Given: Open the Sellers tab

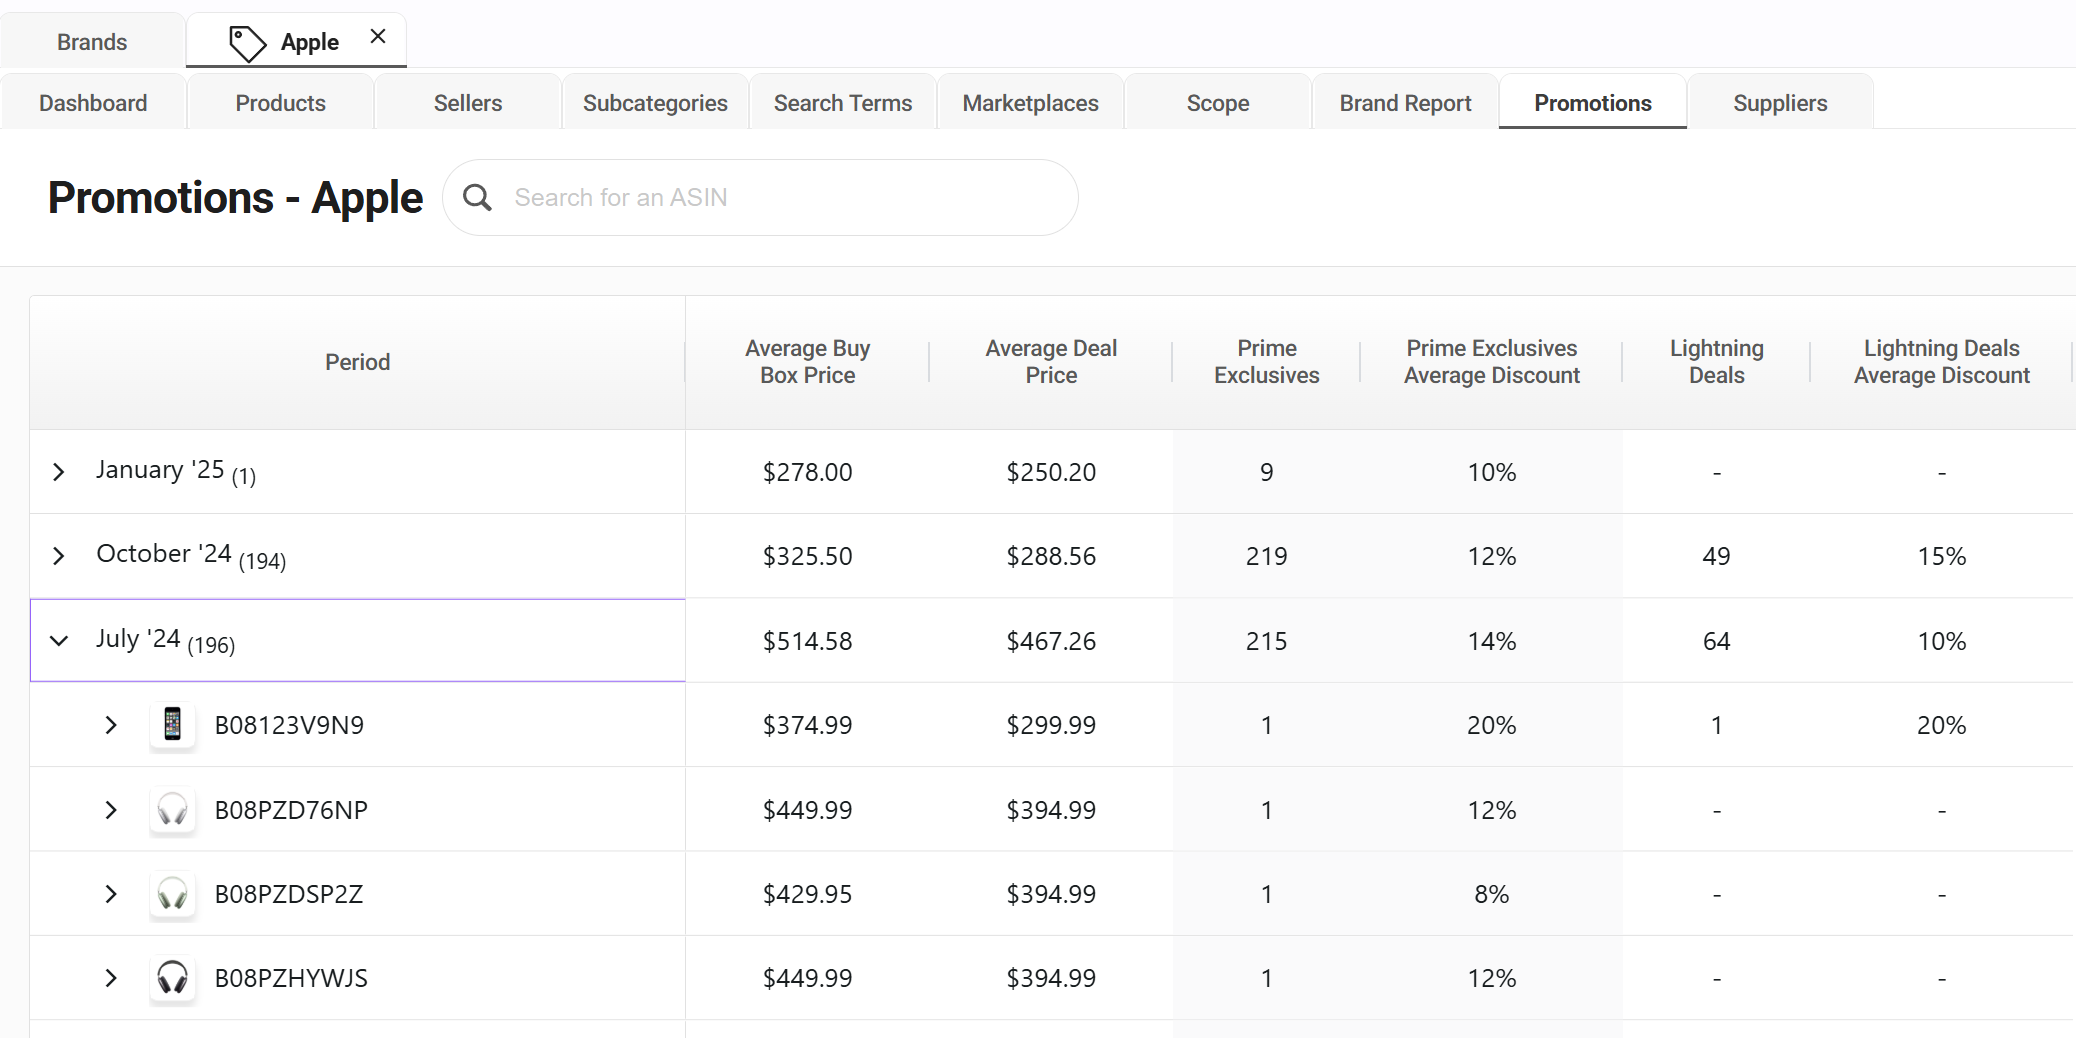Looking at the screenshot, I should click(x=468, y=103).
